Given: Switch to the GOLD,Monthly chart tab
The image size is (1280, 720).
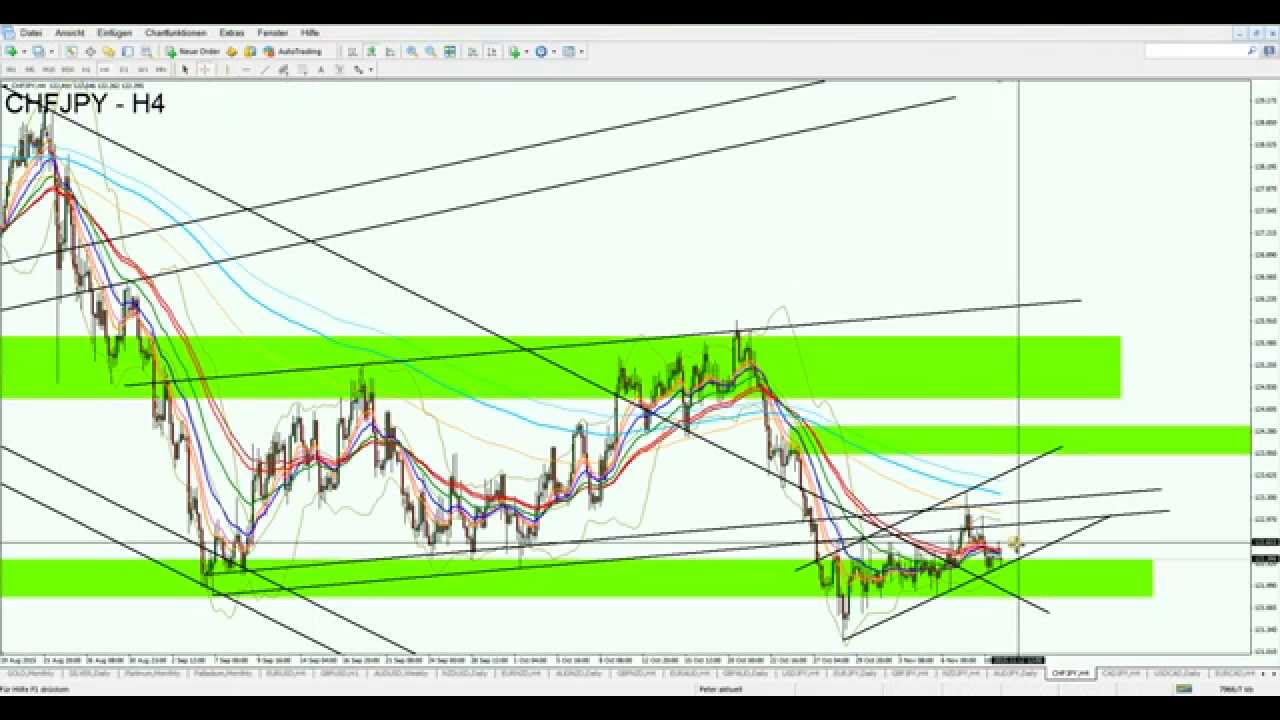Looking at the screenshot, I should click(x=29, y=673).
